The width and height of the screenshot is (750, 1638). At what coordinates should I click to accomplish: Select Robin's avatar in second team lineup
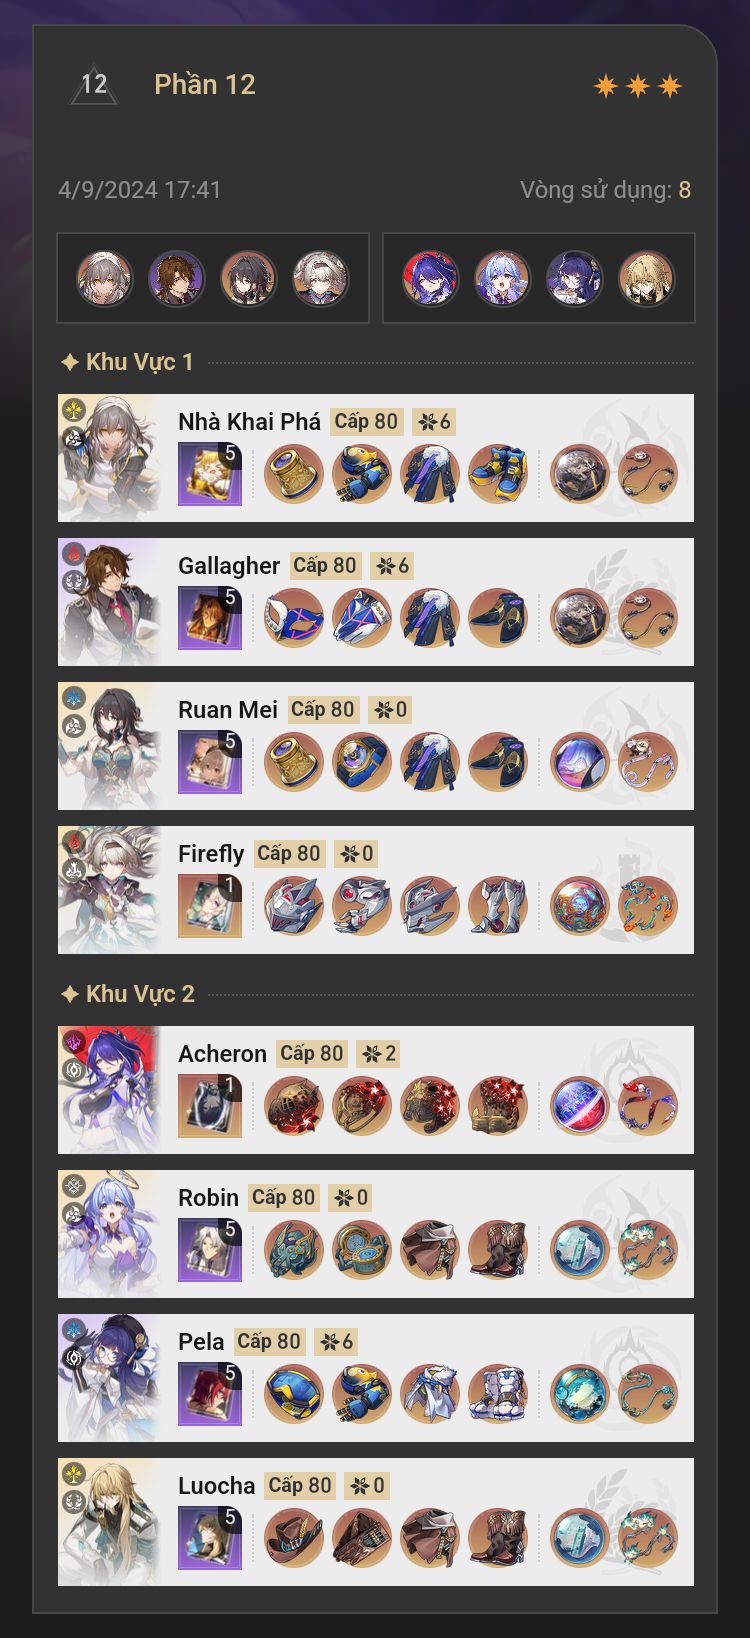point(503,278)
